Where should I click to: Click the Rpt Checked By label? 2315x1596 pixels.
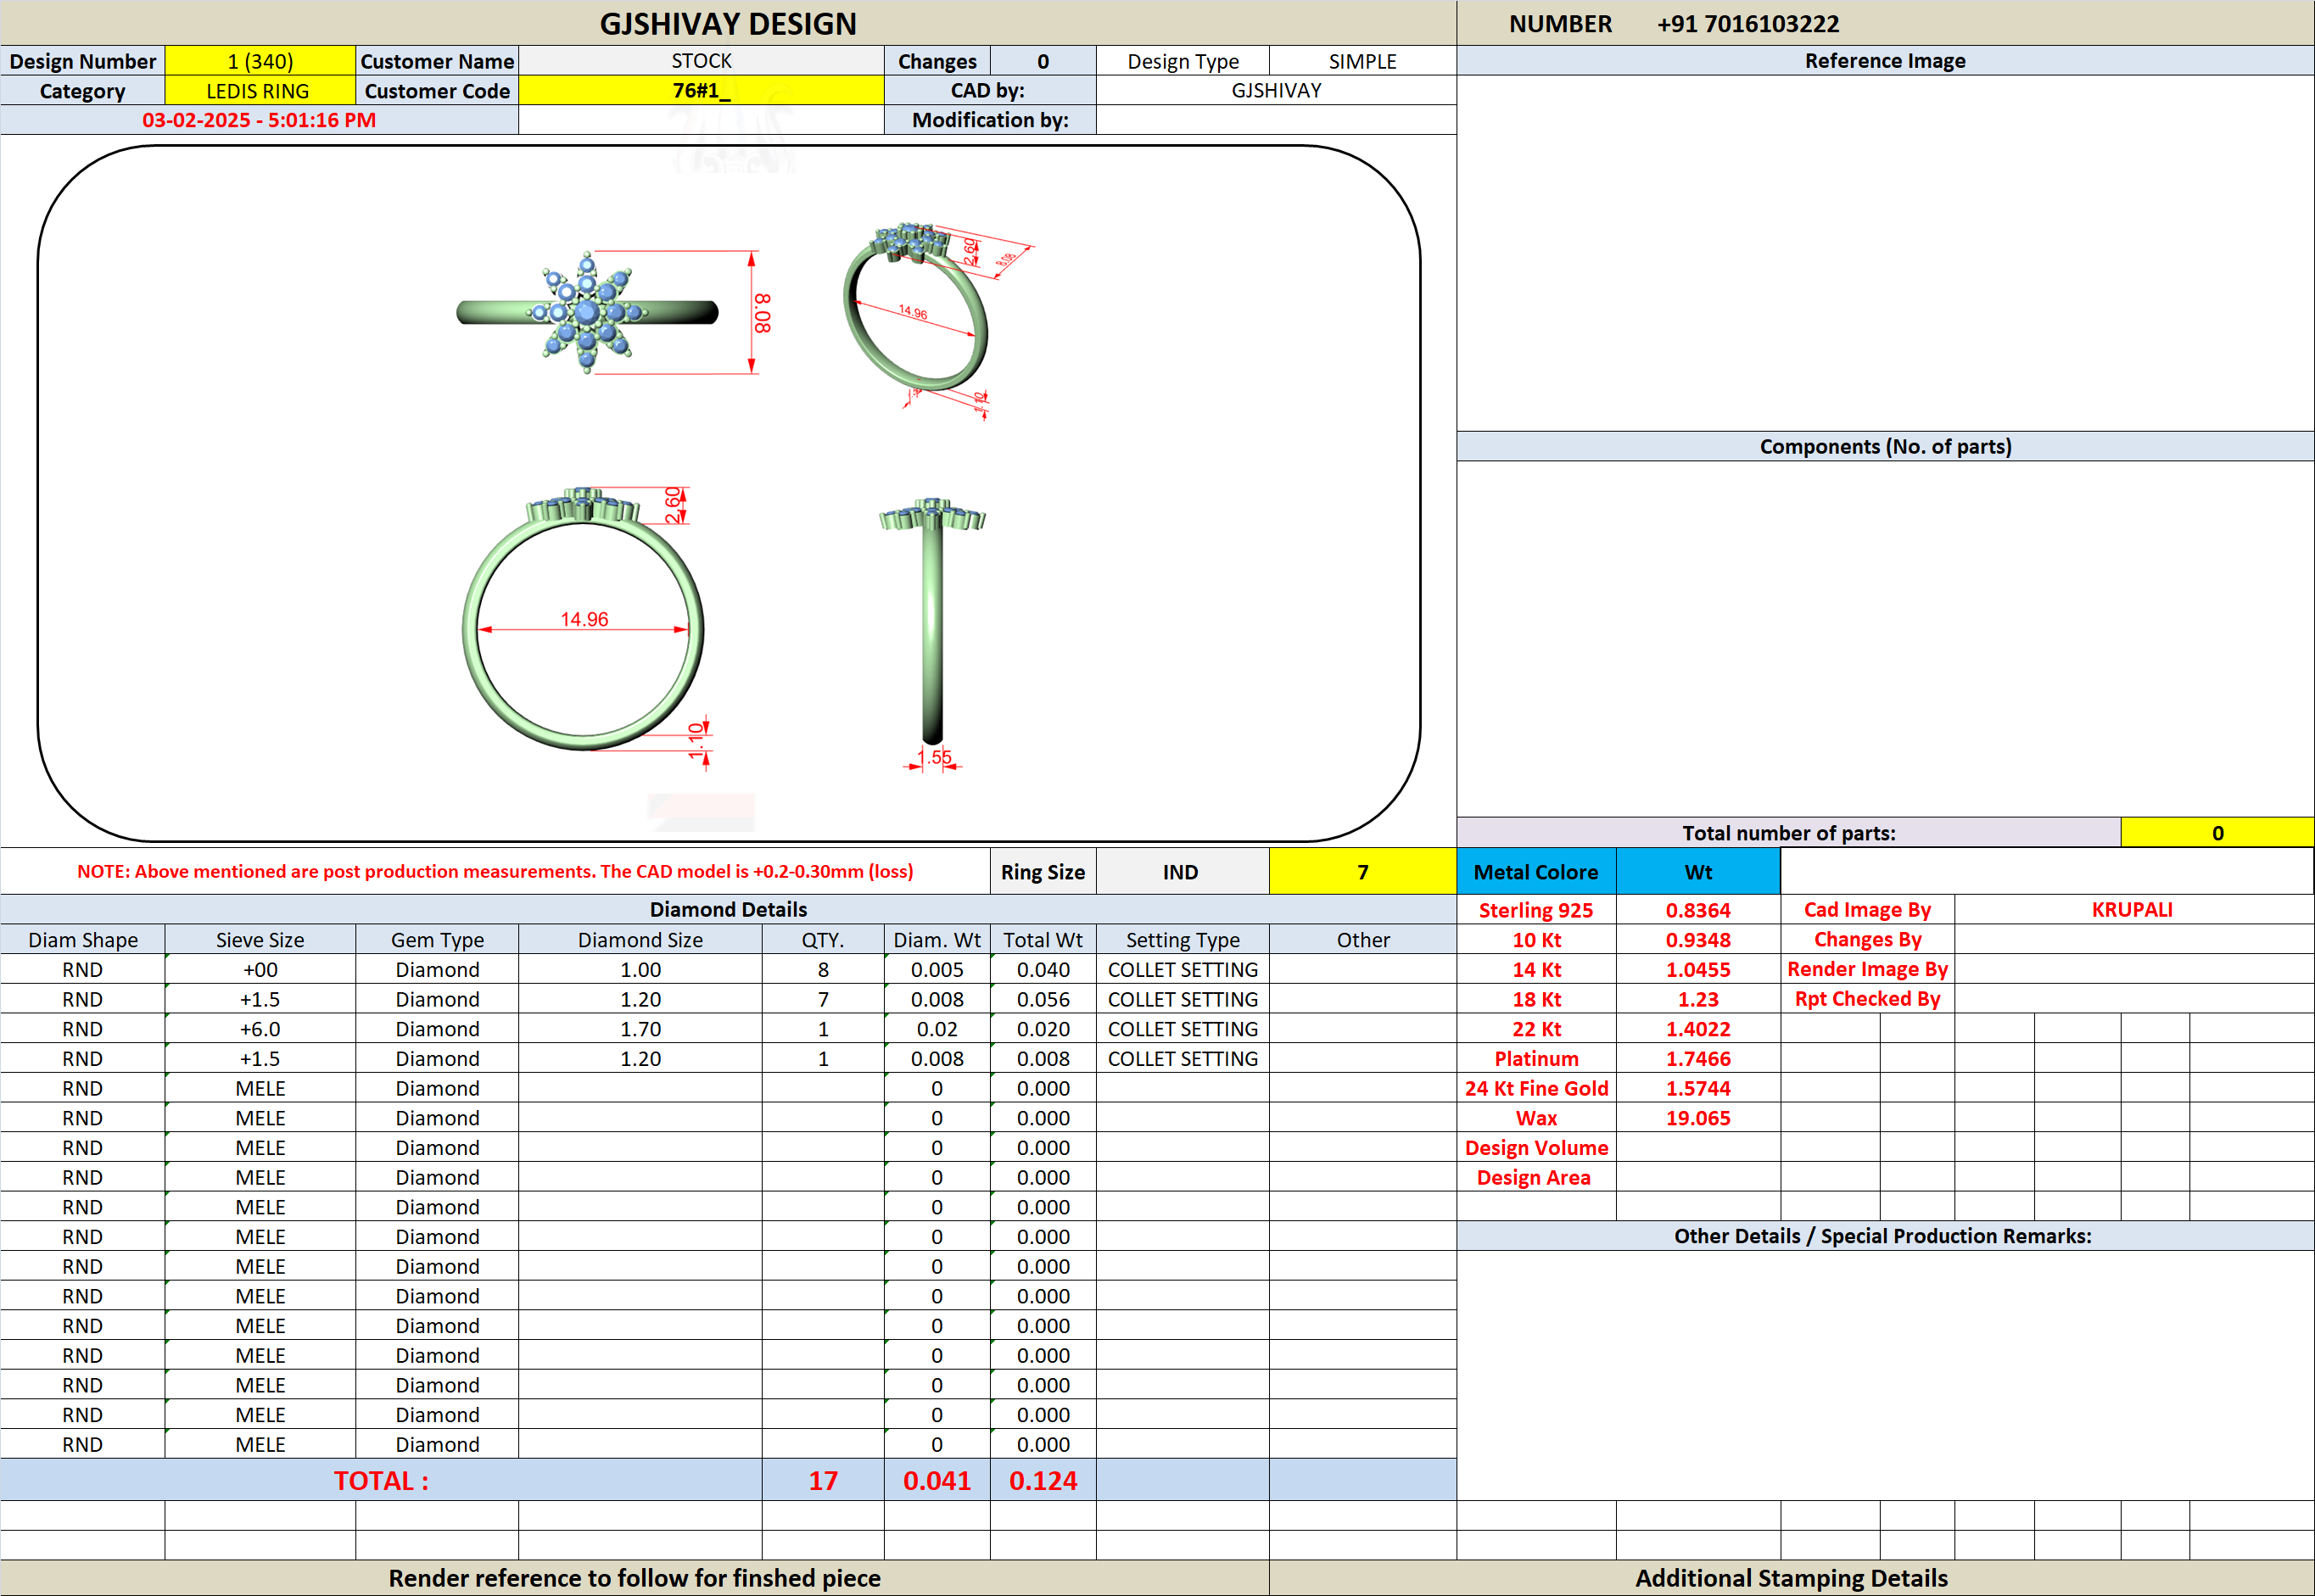coord(1867,999)
